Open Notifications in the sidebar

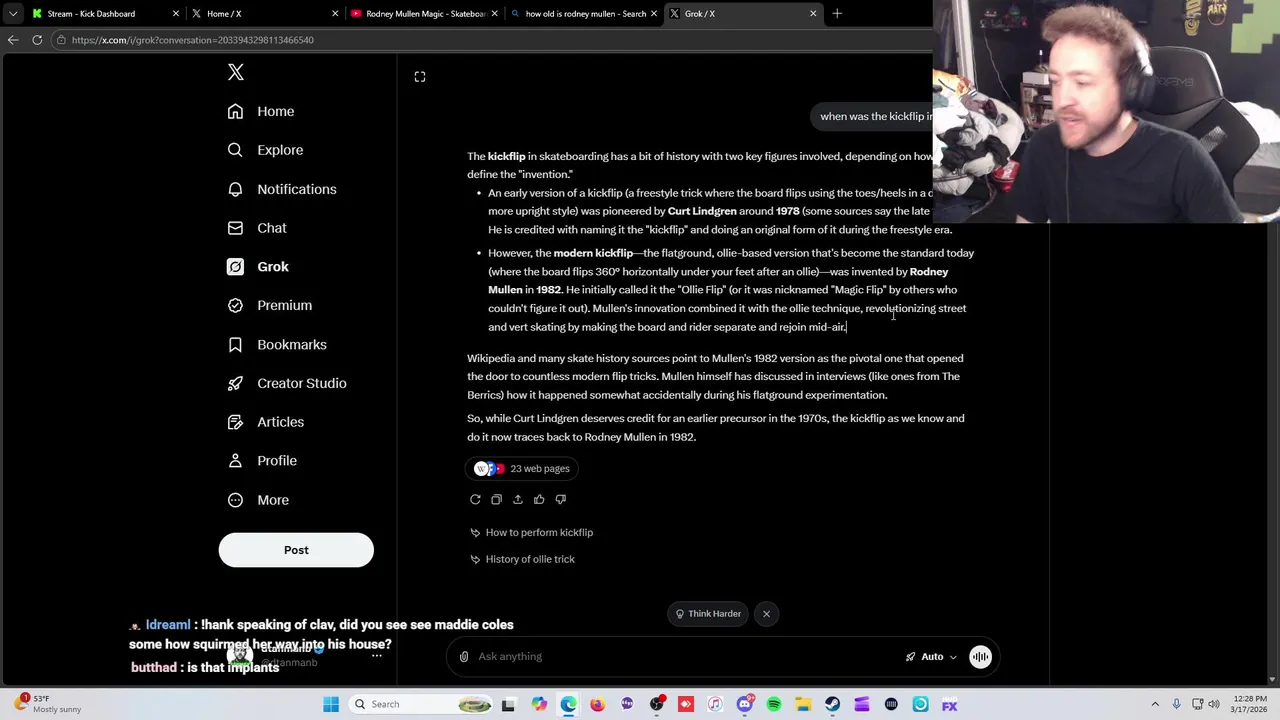[x=282, y=189]
